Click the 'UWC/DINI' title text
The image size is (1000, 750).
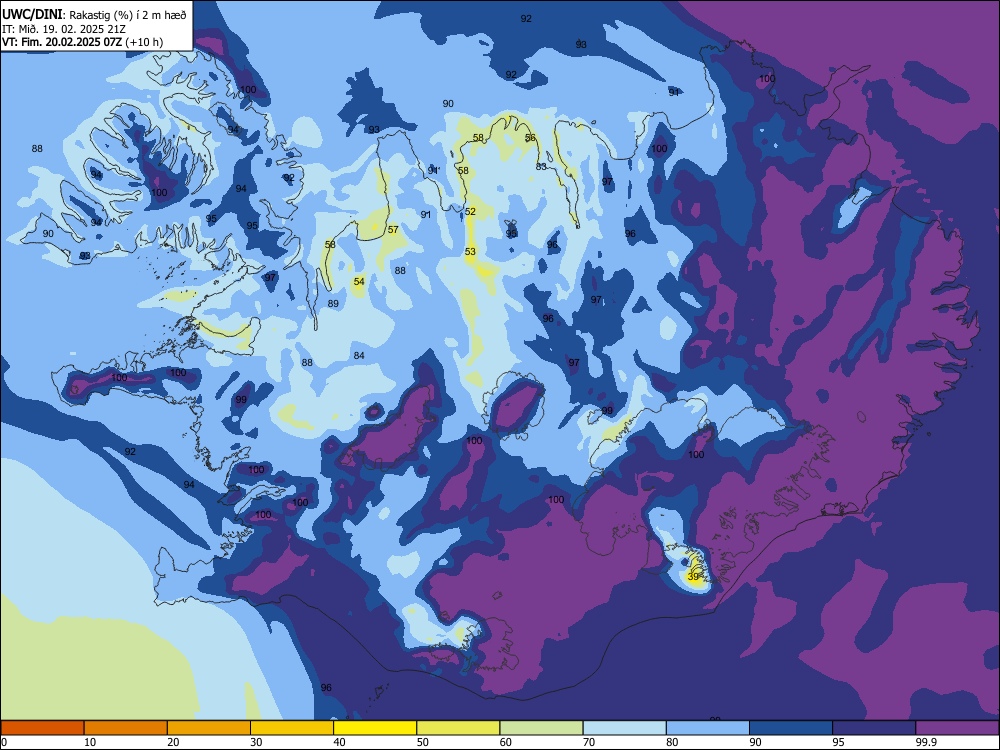pos(33,14)
